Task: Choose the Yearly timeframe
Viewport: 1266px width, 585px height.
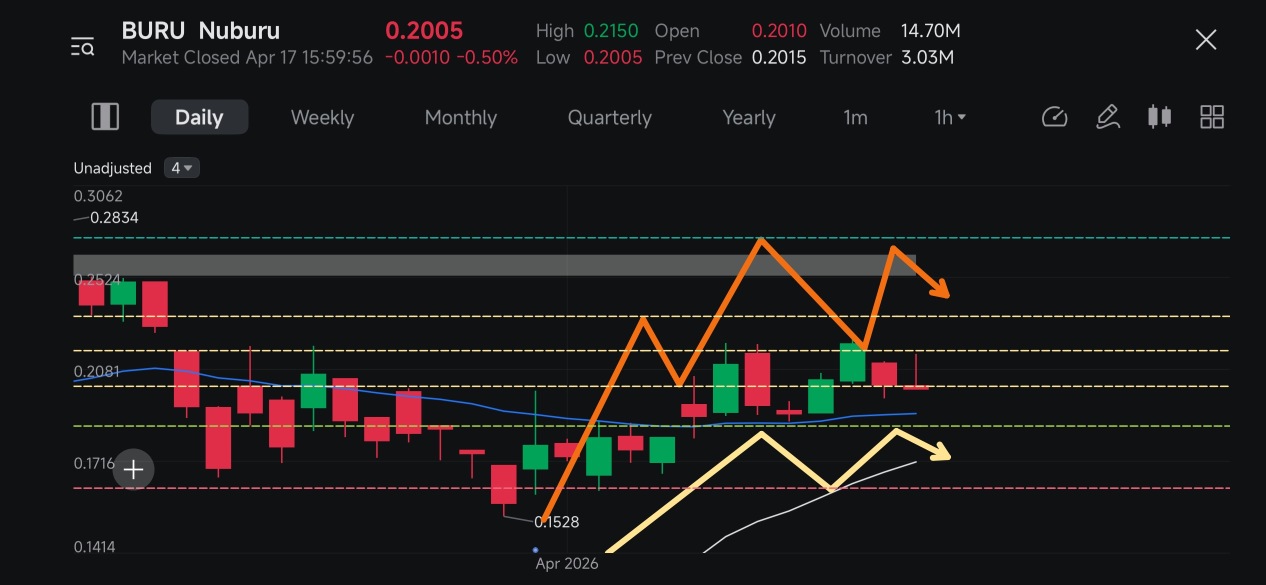Action: (749, 117)
